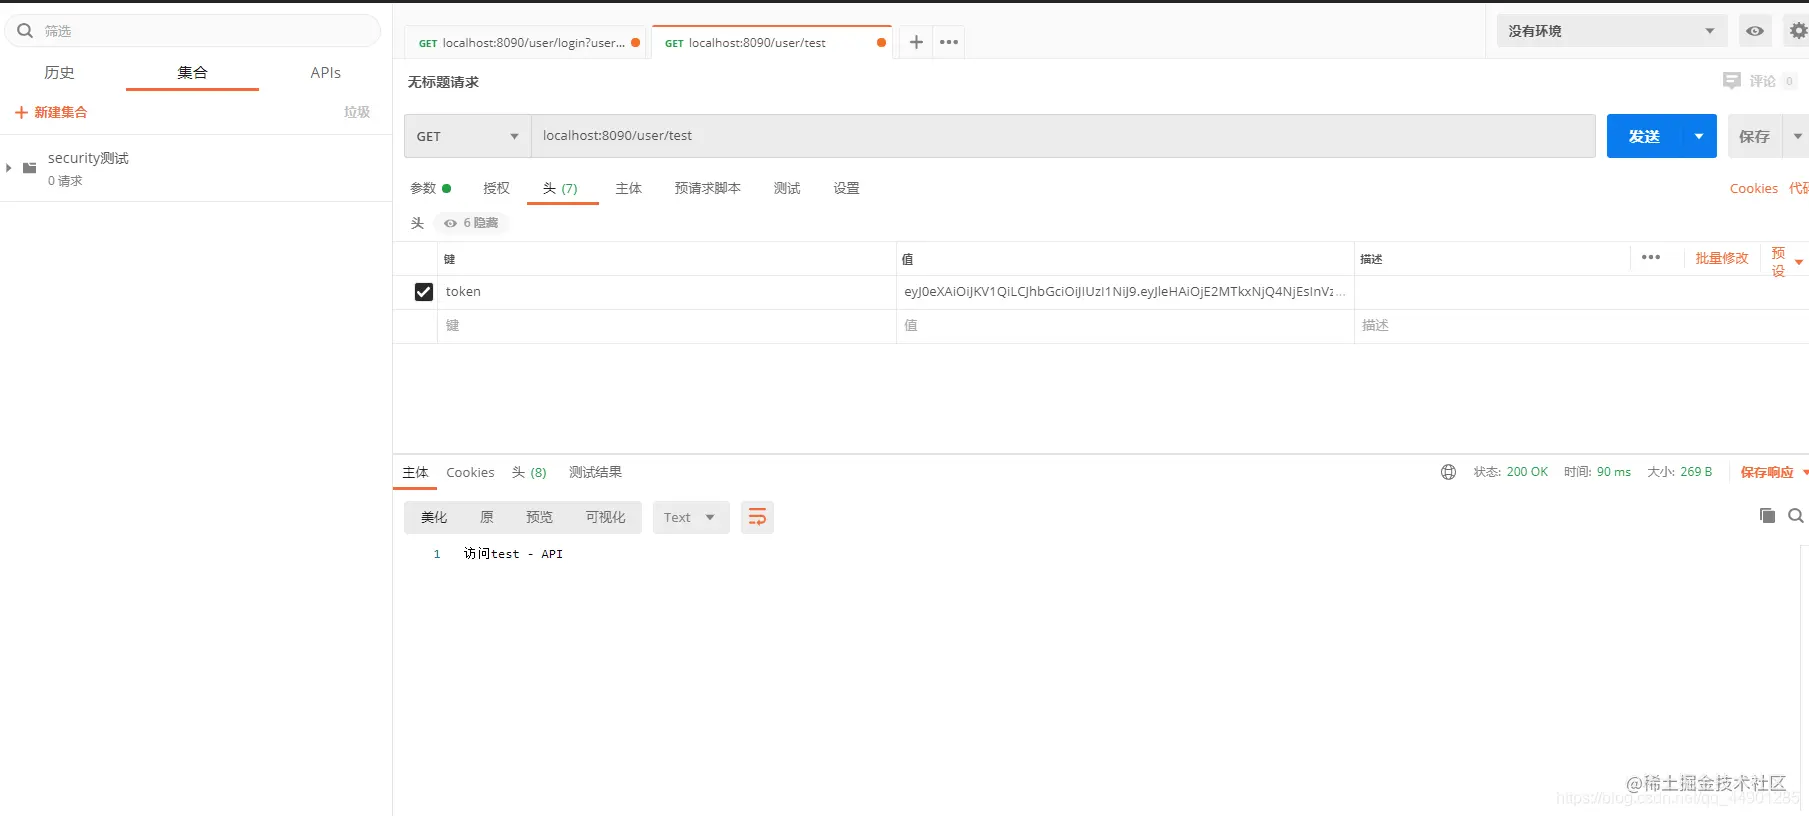
Task: Open the 参数 params tab
Action: [430, 188]
